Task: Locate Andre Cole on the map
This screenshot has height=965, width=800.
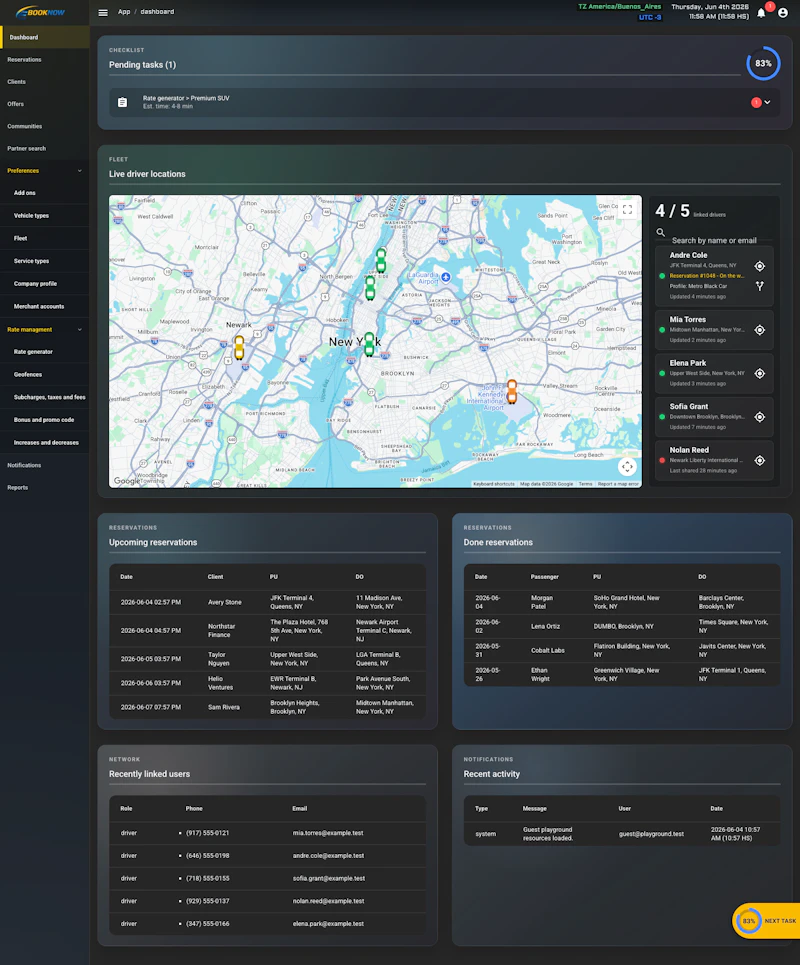Action: click(760, 266)
